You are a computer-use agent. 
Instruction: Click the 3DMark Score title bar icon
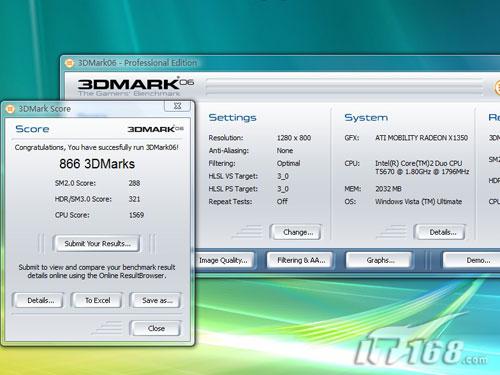point(10,109)
